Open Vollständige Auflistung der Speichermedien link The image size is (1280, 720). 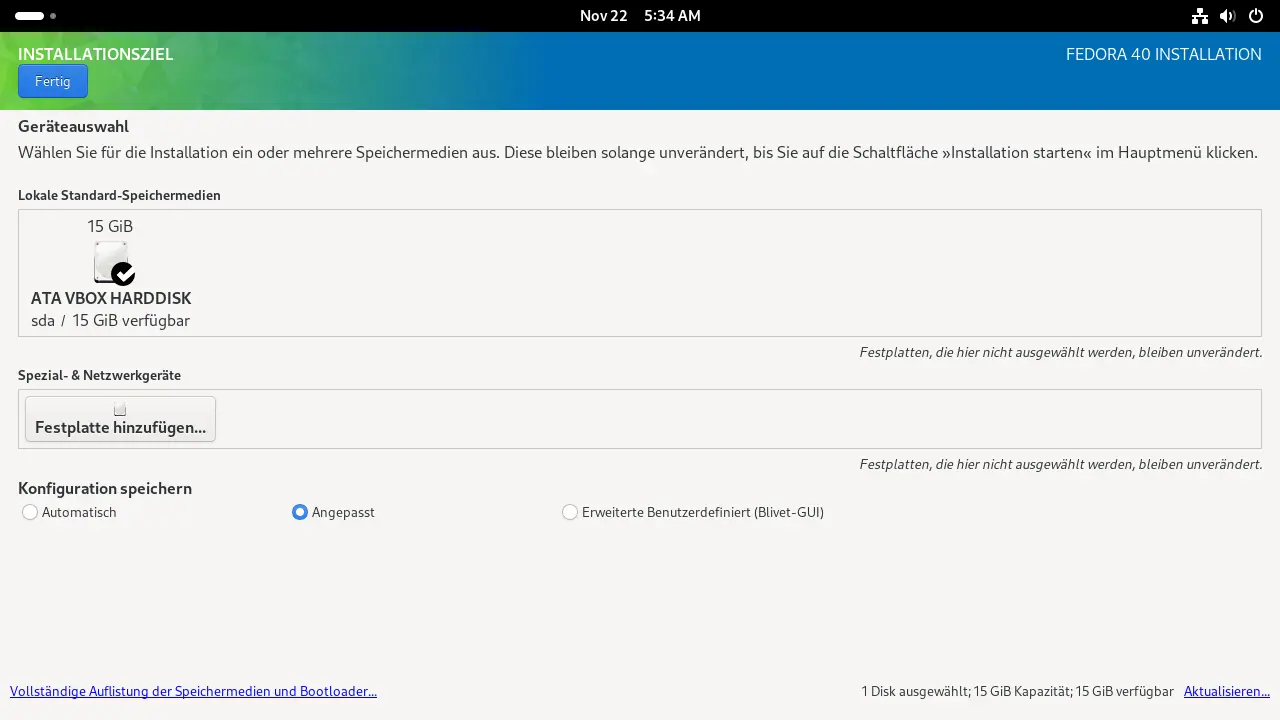[x=193, y=691]
